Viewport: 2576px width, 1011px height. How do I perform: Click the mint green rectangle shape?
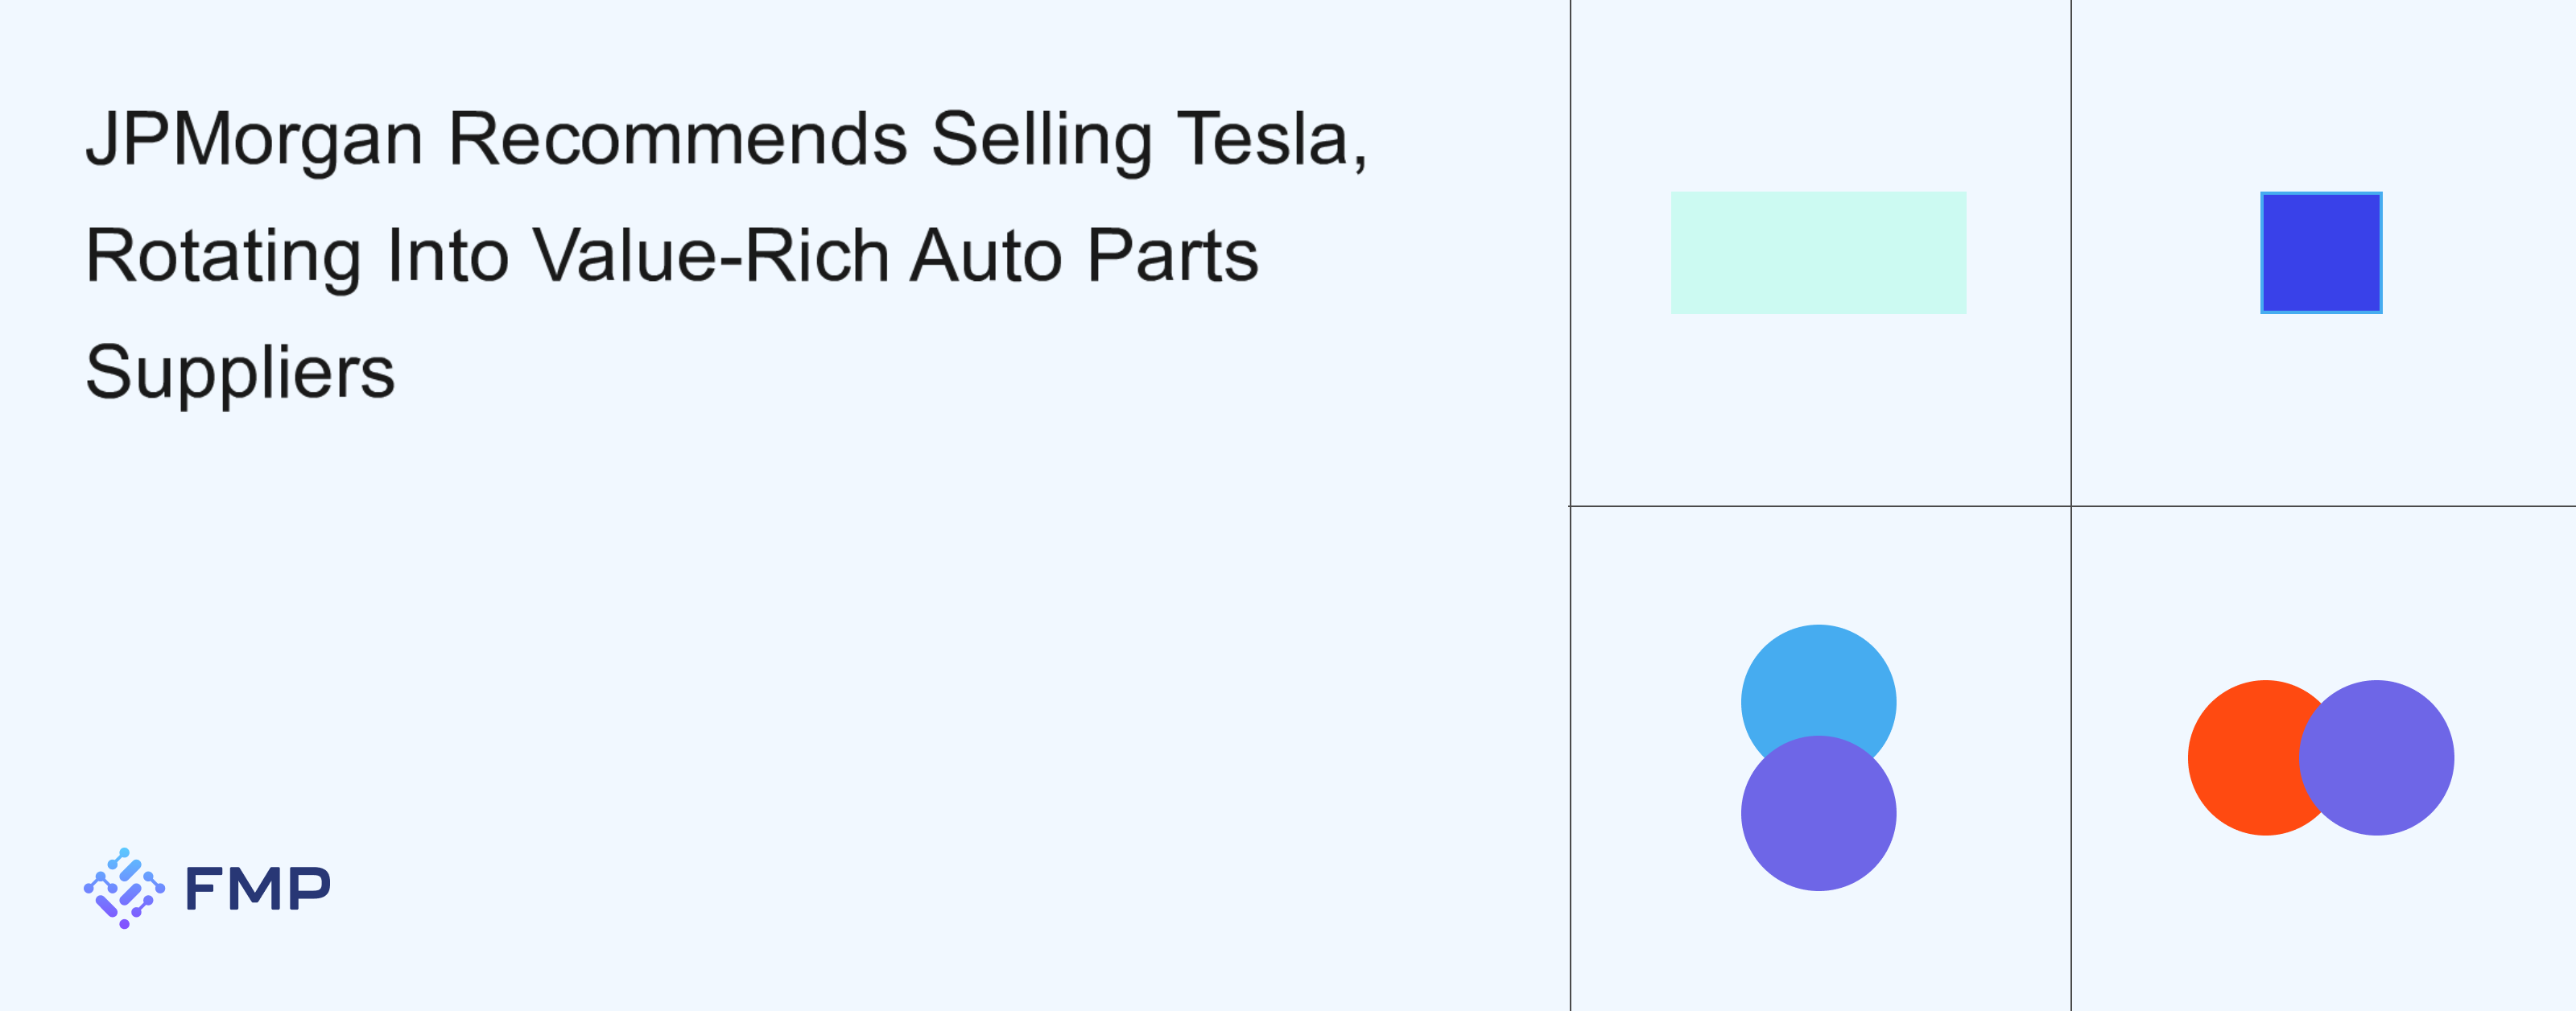1818,252
